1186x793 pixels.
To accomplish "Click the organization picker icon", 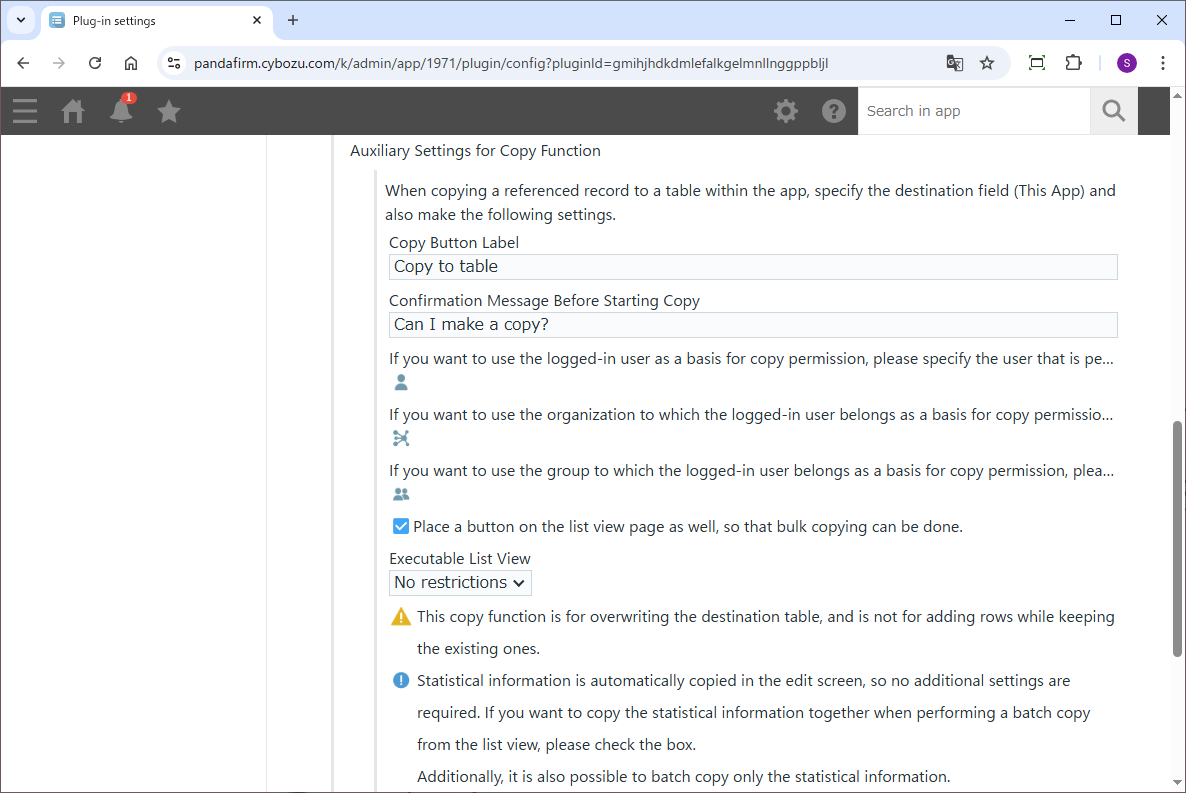I will pos(401,438).
